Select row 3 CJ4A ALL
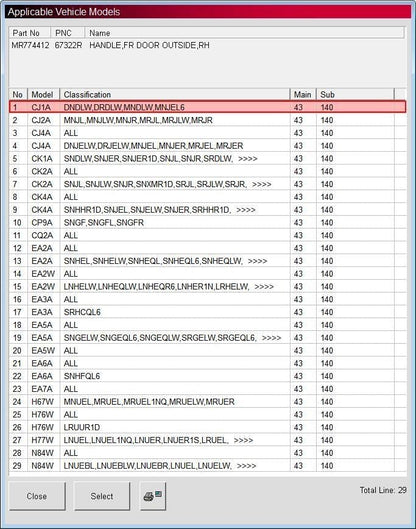The width and height of the screenshot is (416, 529). [x=207, y=133]
